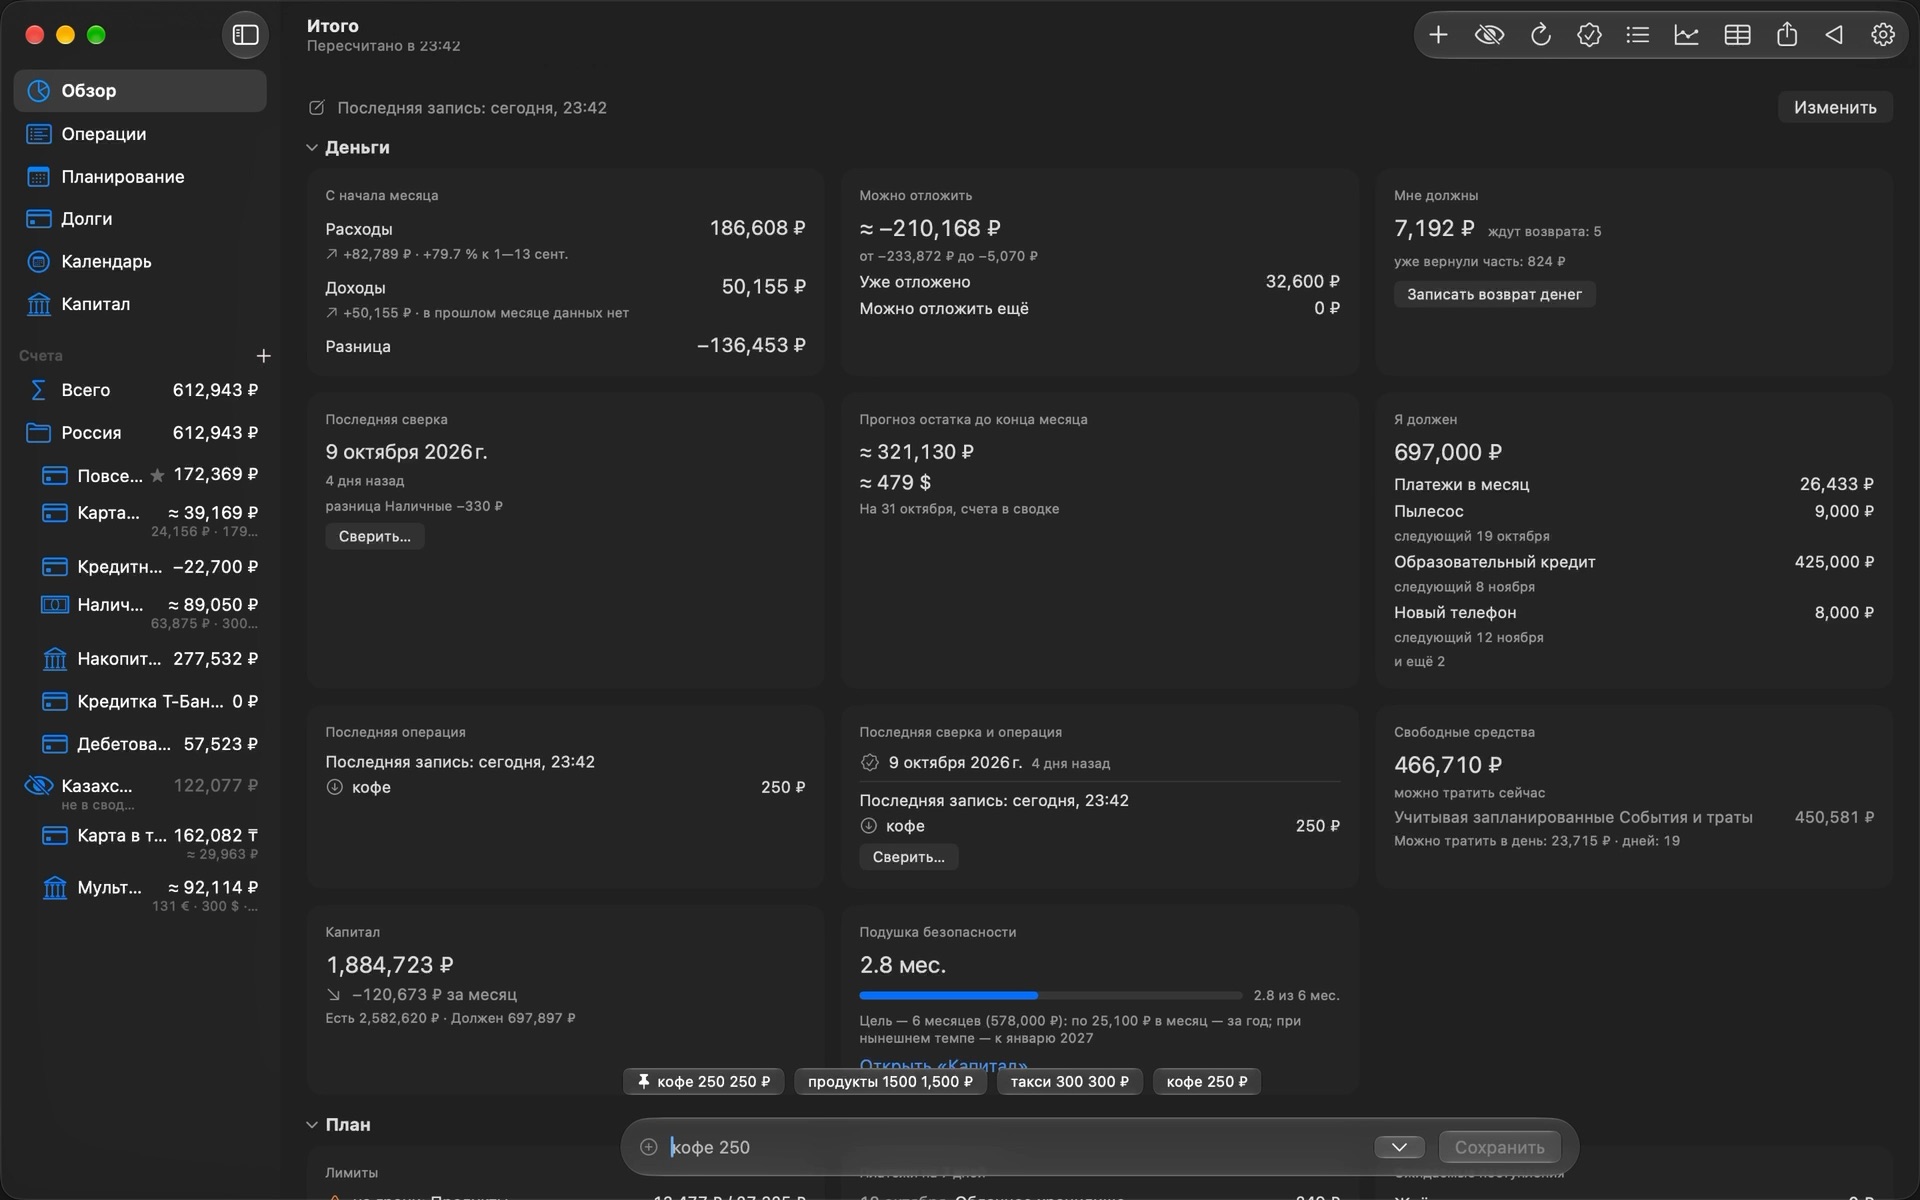Collapse the План section chevron
This screenshot has height=1200, width=1920.
tap(312, 1125)
